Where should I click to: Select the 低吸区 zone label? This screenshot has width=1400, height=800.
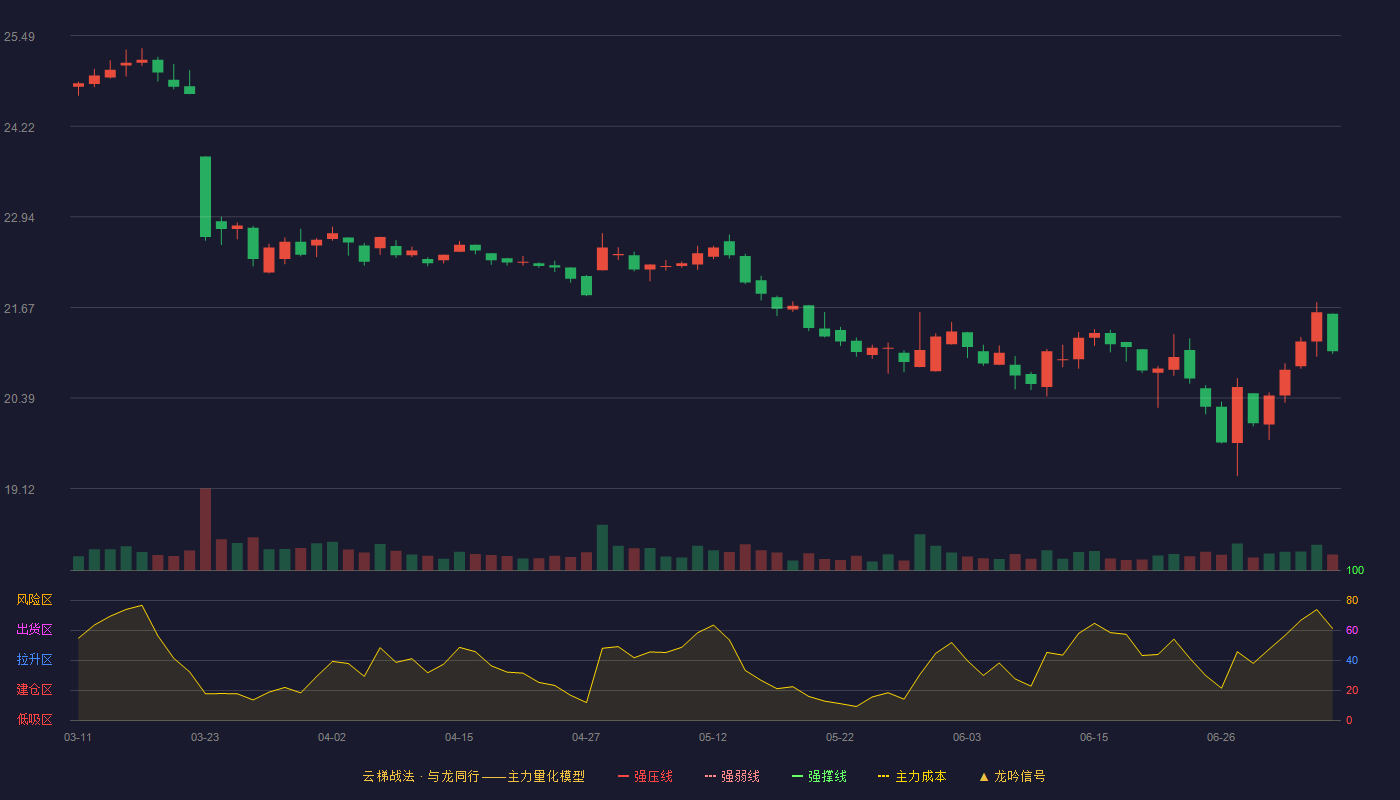point(34,719)
